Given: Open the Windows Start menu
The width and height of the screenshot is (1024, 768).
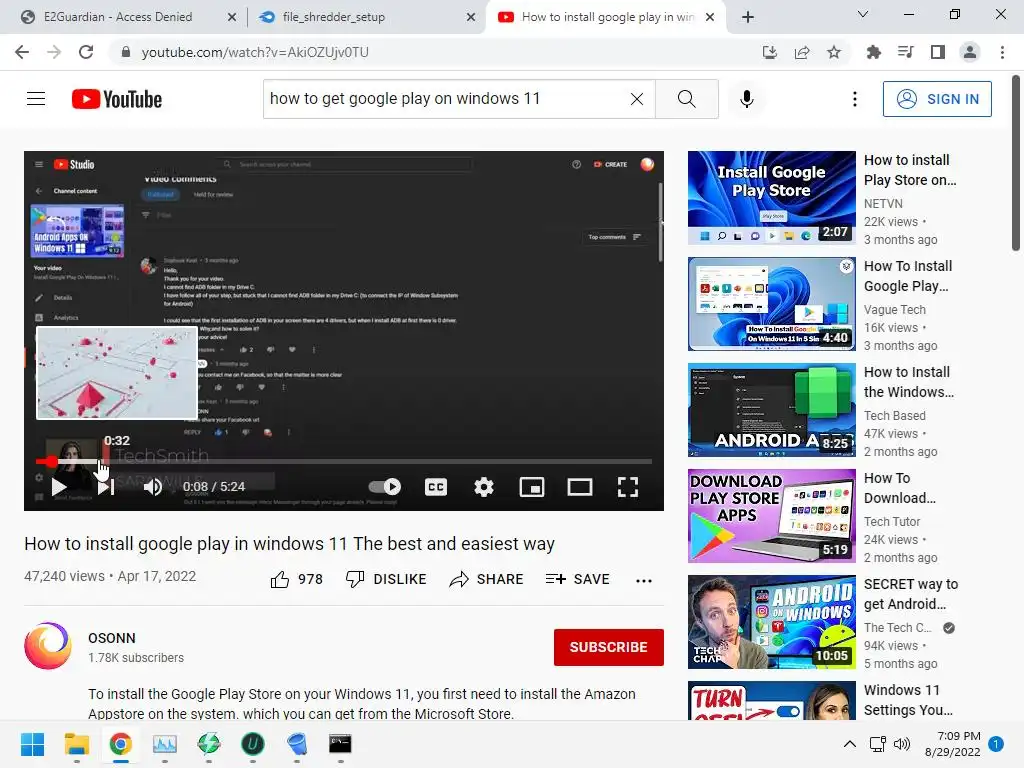Looking at the screenshot, I should pyautogui.click(x=33, y=744).
